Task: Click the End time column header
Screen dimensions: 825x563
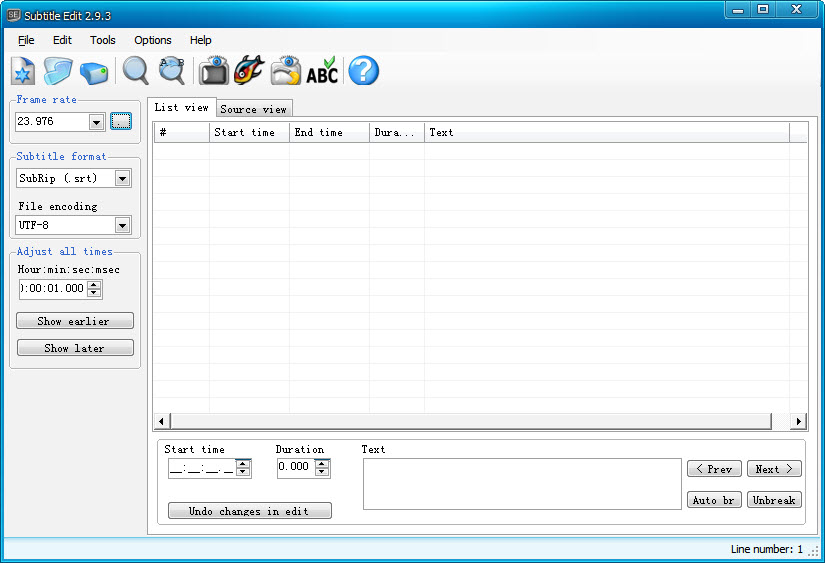Action: click(329, 133)
